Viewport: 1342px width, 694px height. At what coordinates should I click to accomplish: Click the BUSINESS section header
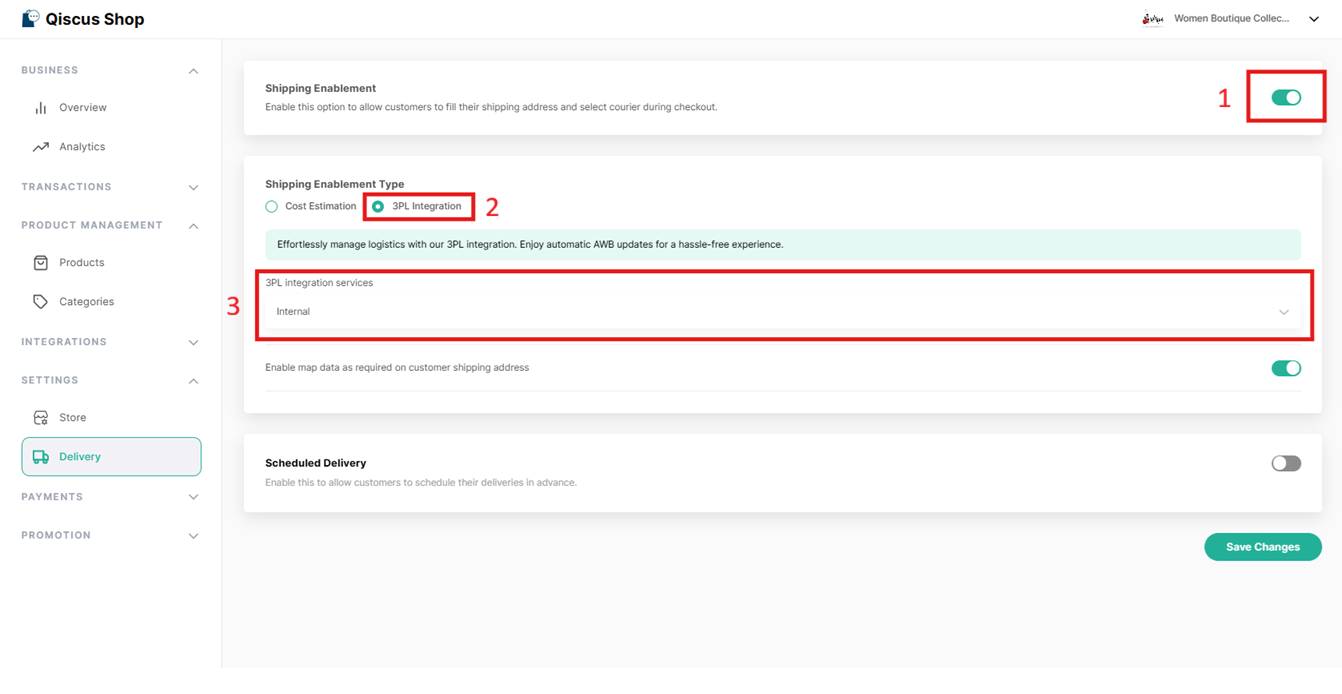pyautogui.click(x=50, y=71)
